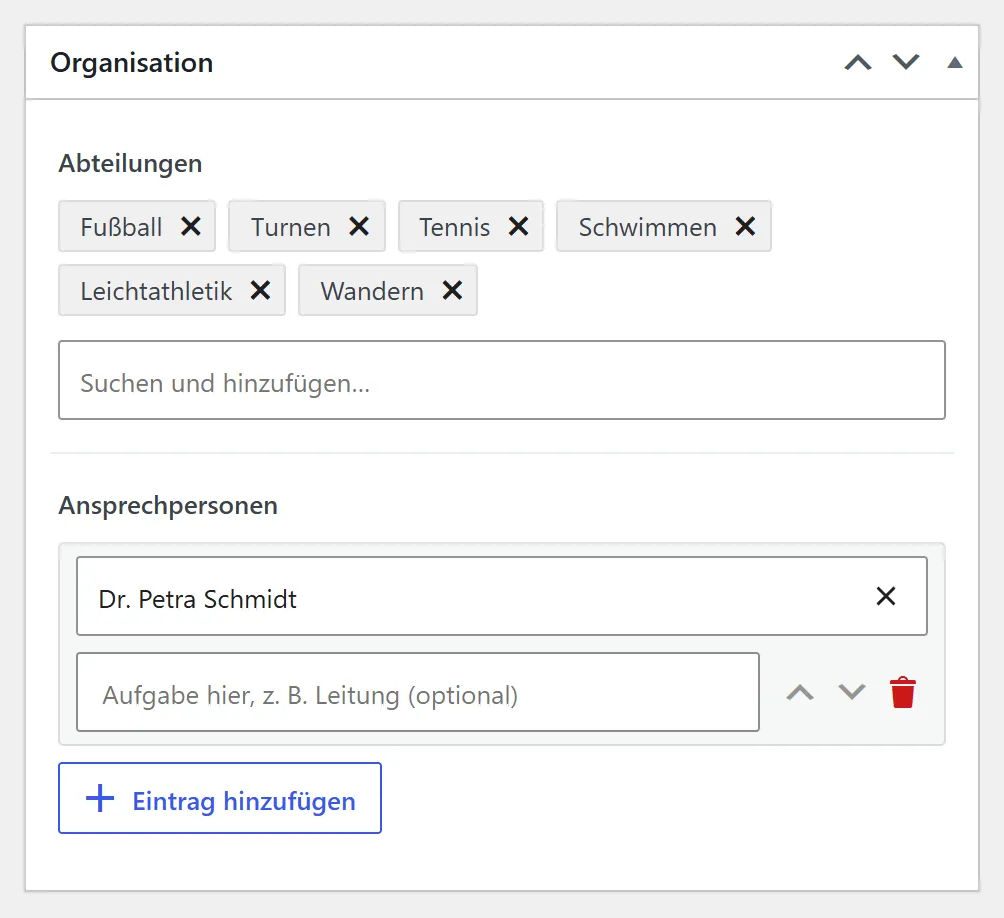The image size is (1004, 918).
Task: Remove the Fußball tag
Action: point(191,226)
